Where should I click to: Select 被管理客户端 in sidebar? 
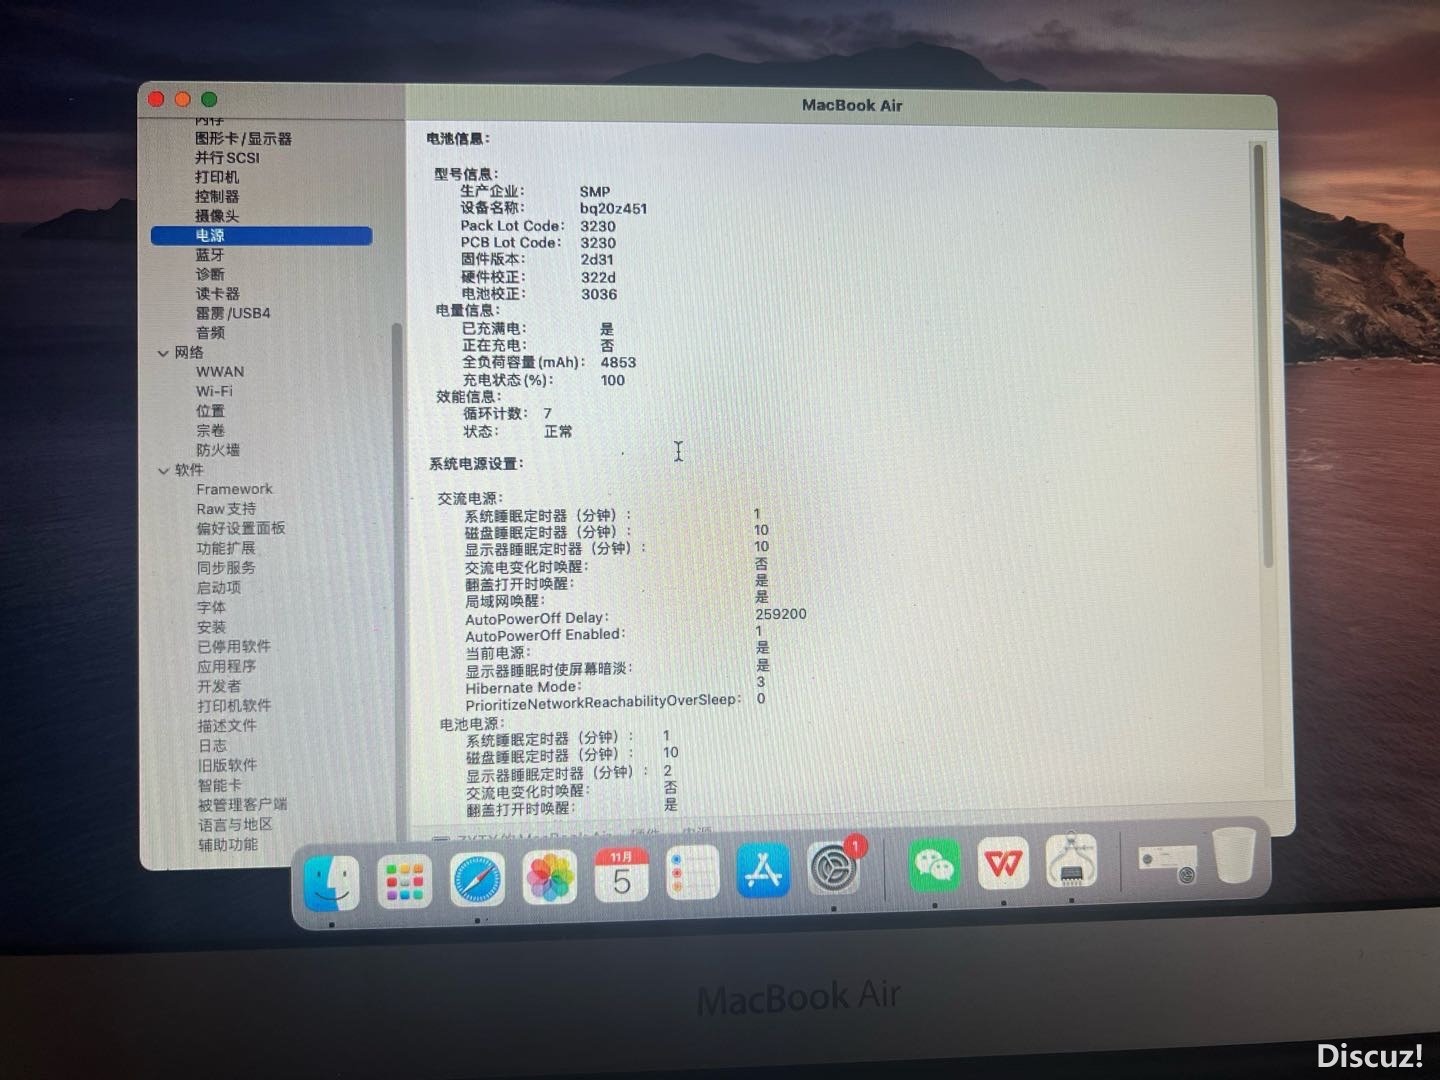[242, 804]
